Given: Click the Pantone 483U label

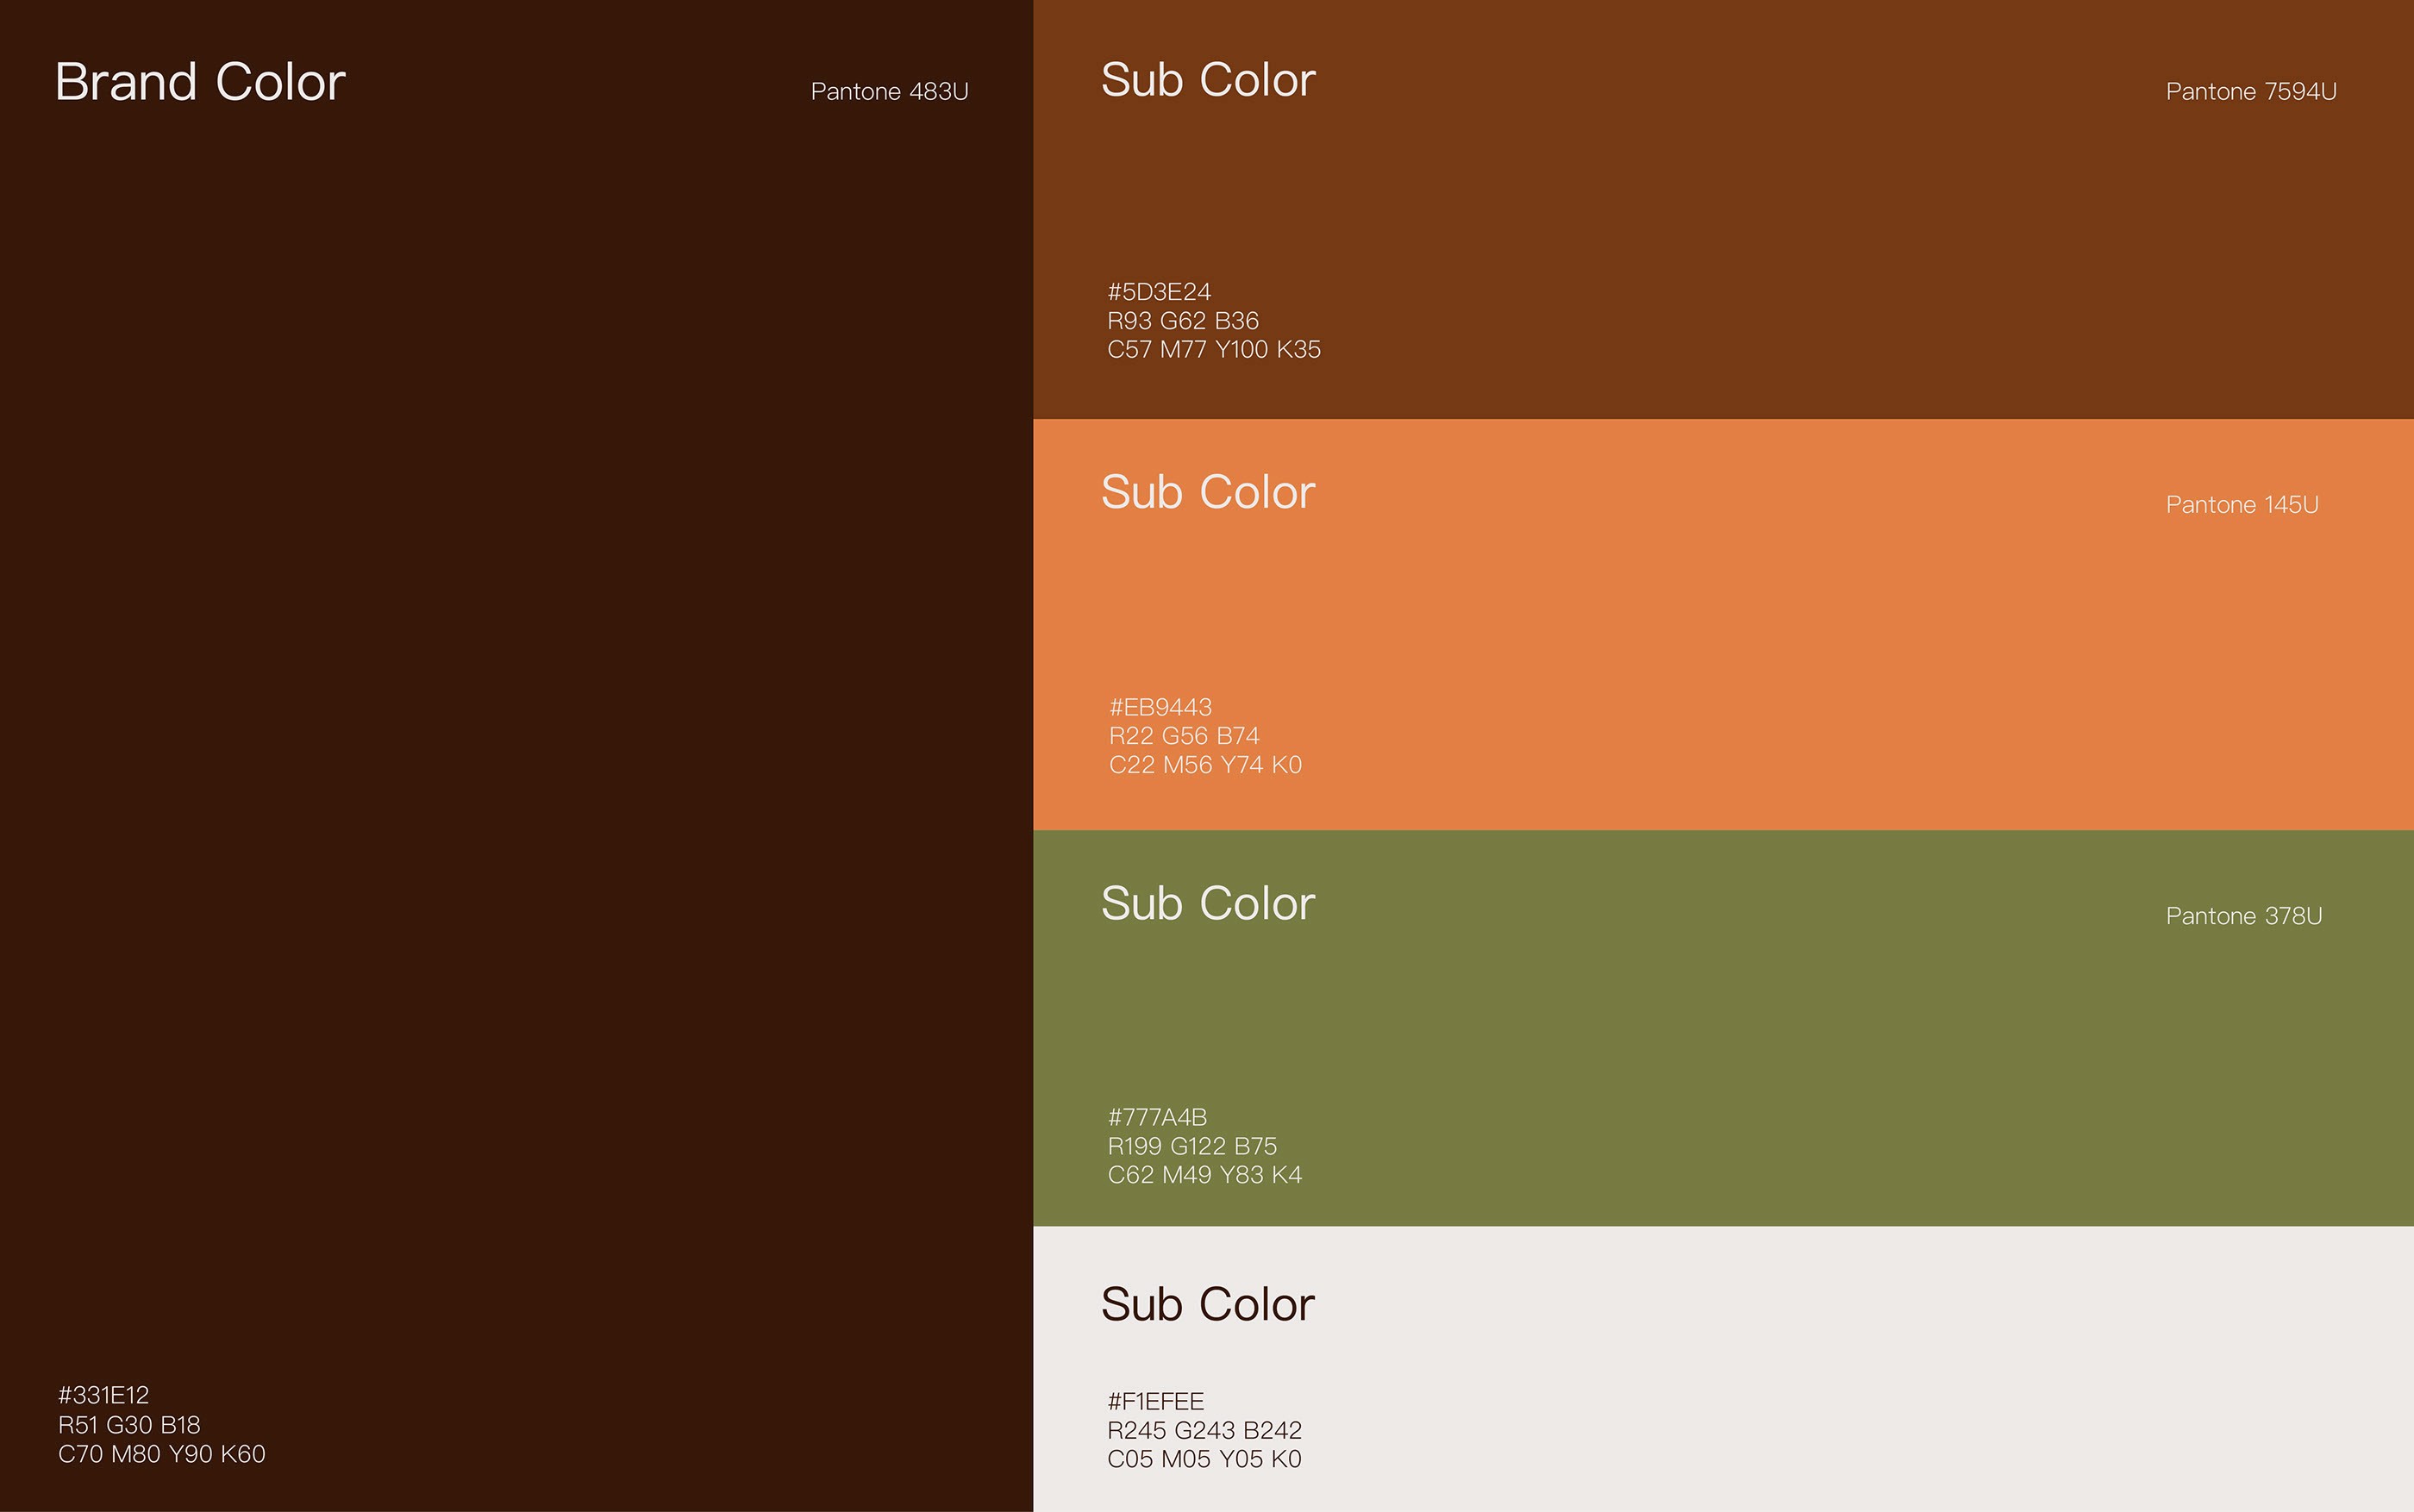Looking at the screenshot, I should tap(889, 92).
